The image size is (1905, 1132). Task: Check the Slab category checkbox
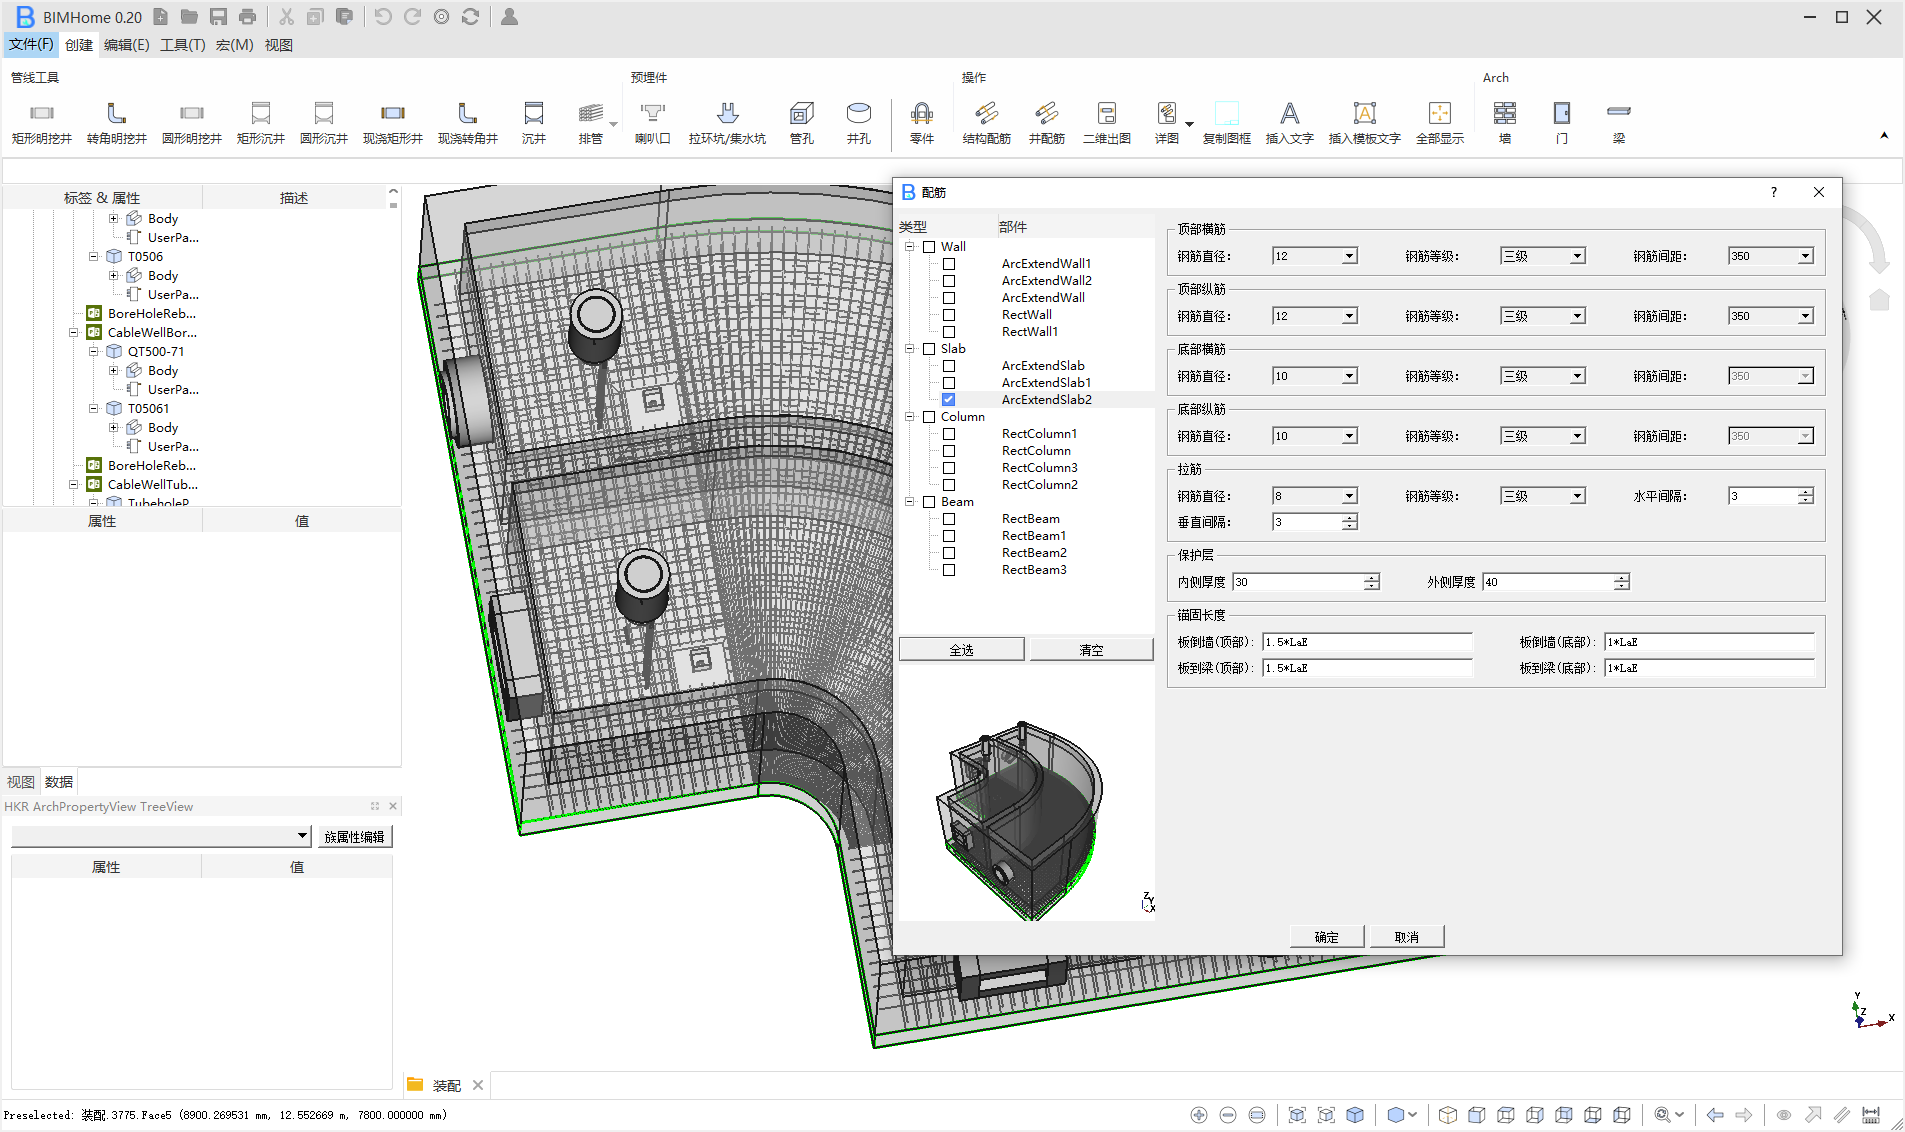929,349
